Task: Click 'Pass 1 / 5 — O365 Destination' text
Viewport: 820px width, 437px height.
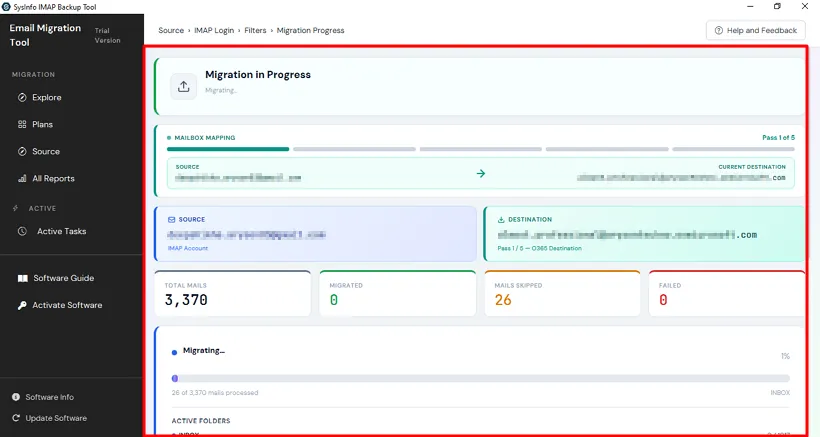Action: click(539, 248)
